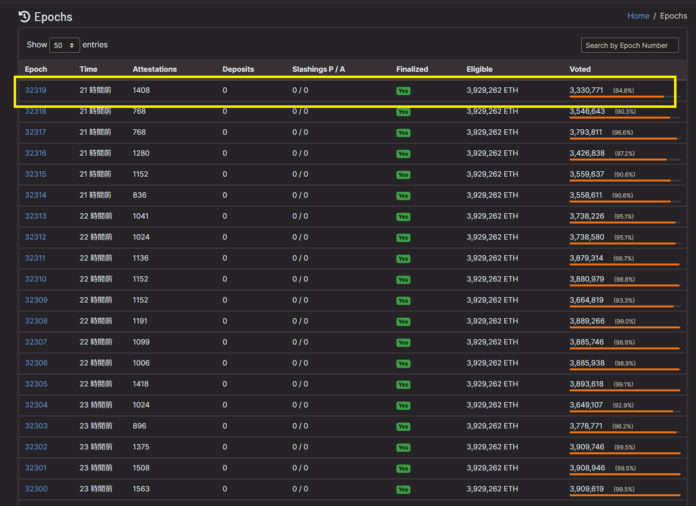Click the Yes finalized badge for epoch 32305
The image size is (696, 506).
[403, 384]
